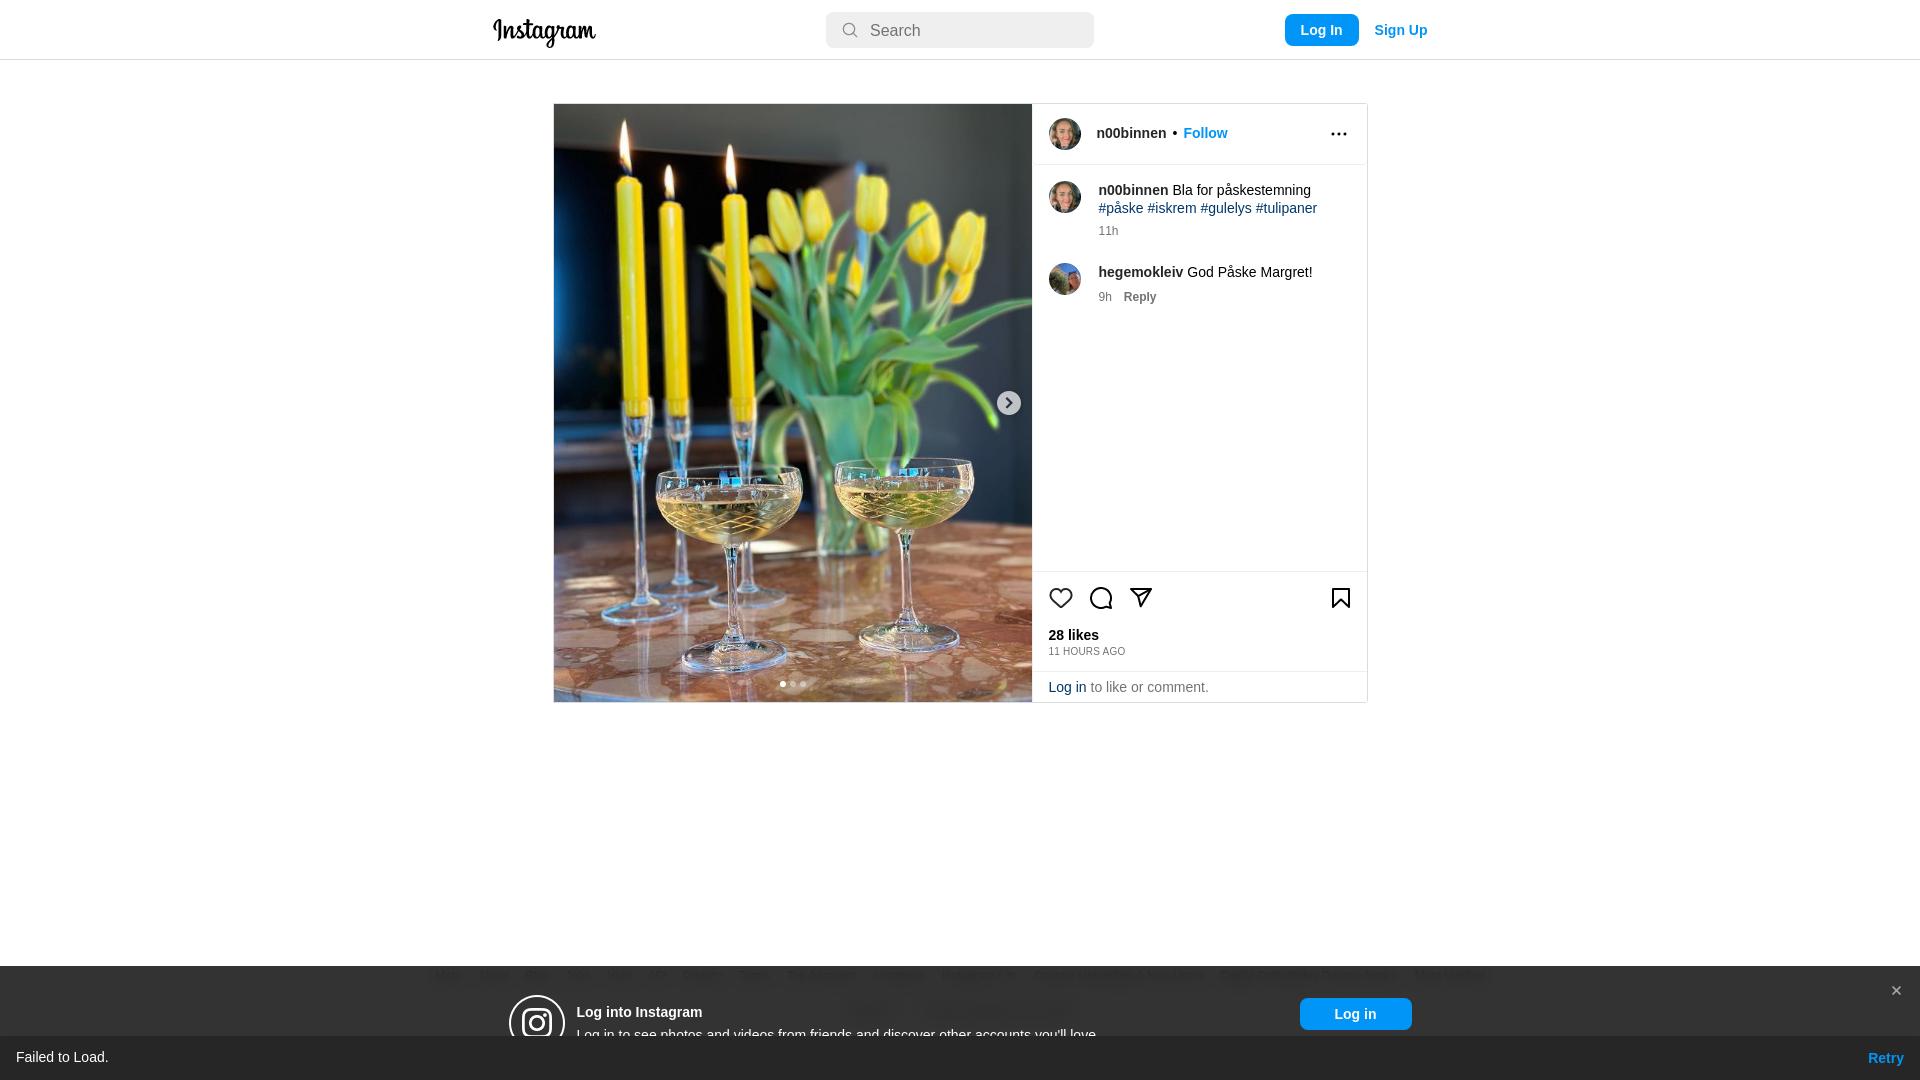Open n00binnen profile avatar in header
The image size is (1920, 1080).
point(1064,134)
